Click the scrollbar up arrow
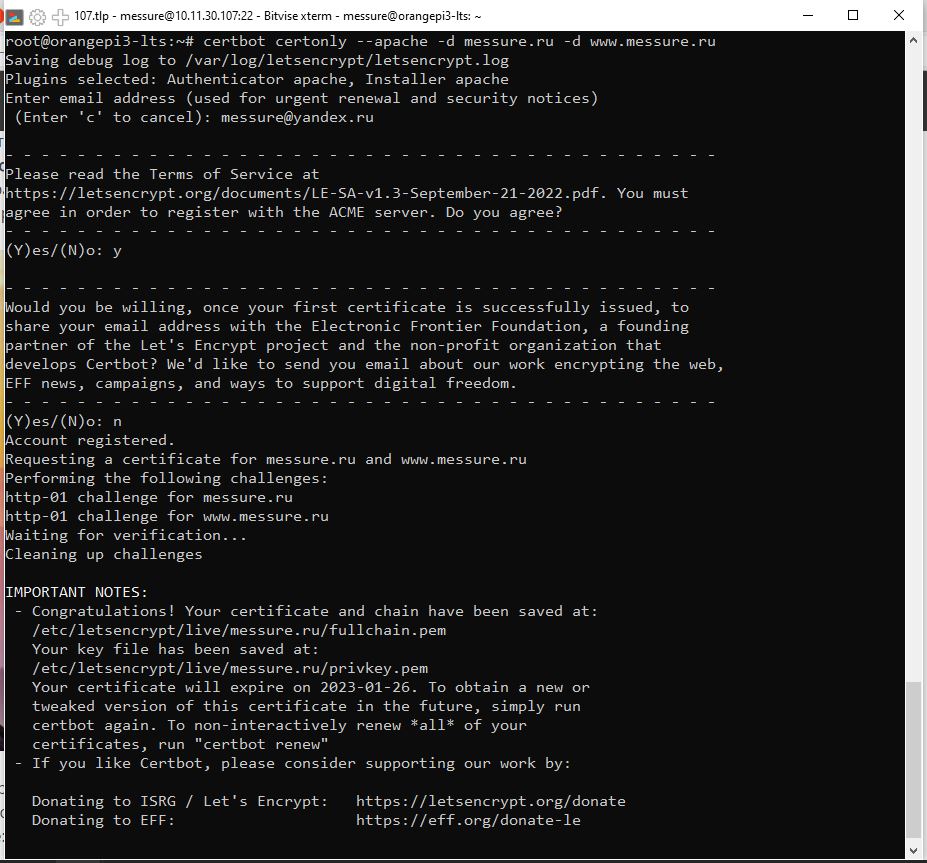Image resolution: width=927 pixels, height=863 pixels. [913, 40]
